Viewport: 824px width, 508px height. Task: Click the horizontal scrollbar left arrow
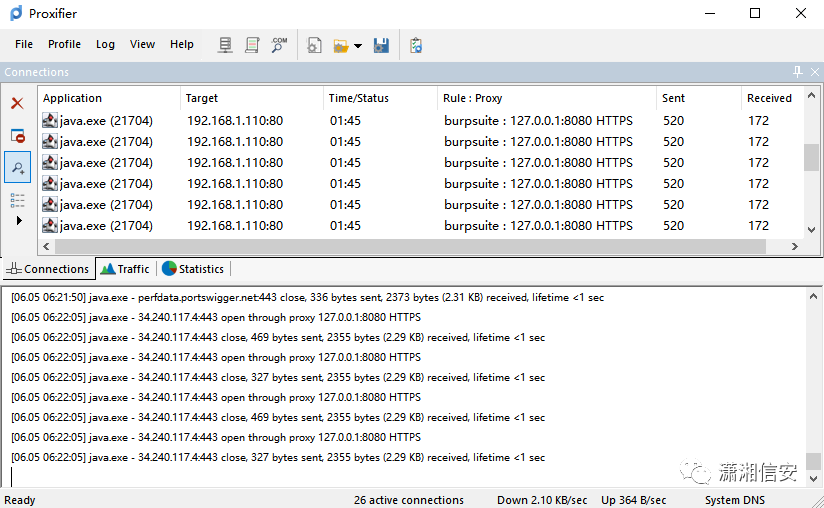click(x=46, y=246)
